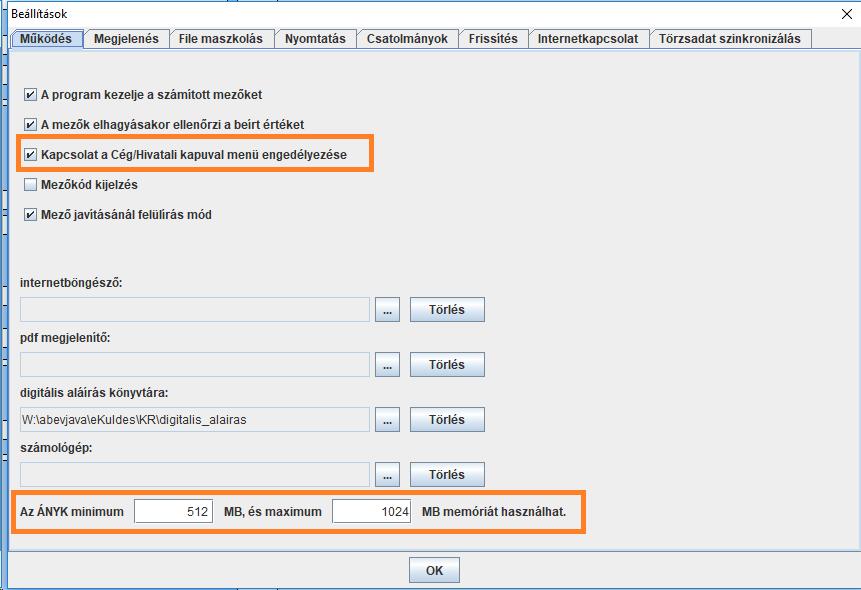Browse for pdf megjelenítő with '...' button
The width and height of the screenshot is (861, 590).
(x=387, y=365)
